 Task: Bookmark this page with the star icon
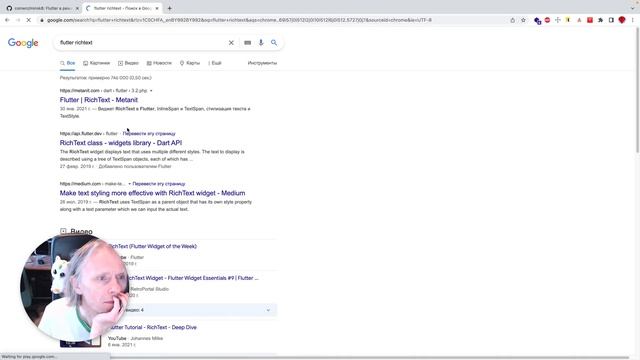523,20
